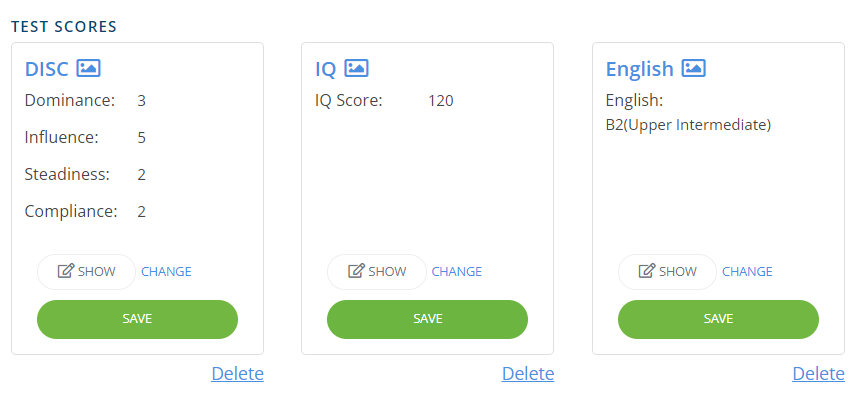This screenshot has width=861, height=404.
Task: Save the IQ test score
Action: point(427,319)
